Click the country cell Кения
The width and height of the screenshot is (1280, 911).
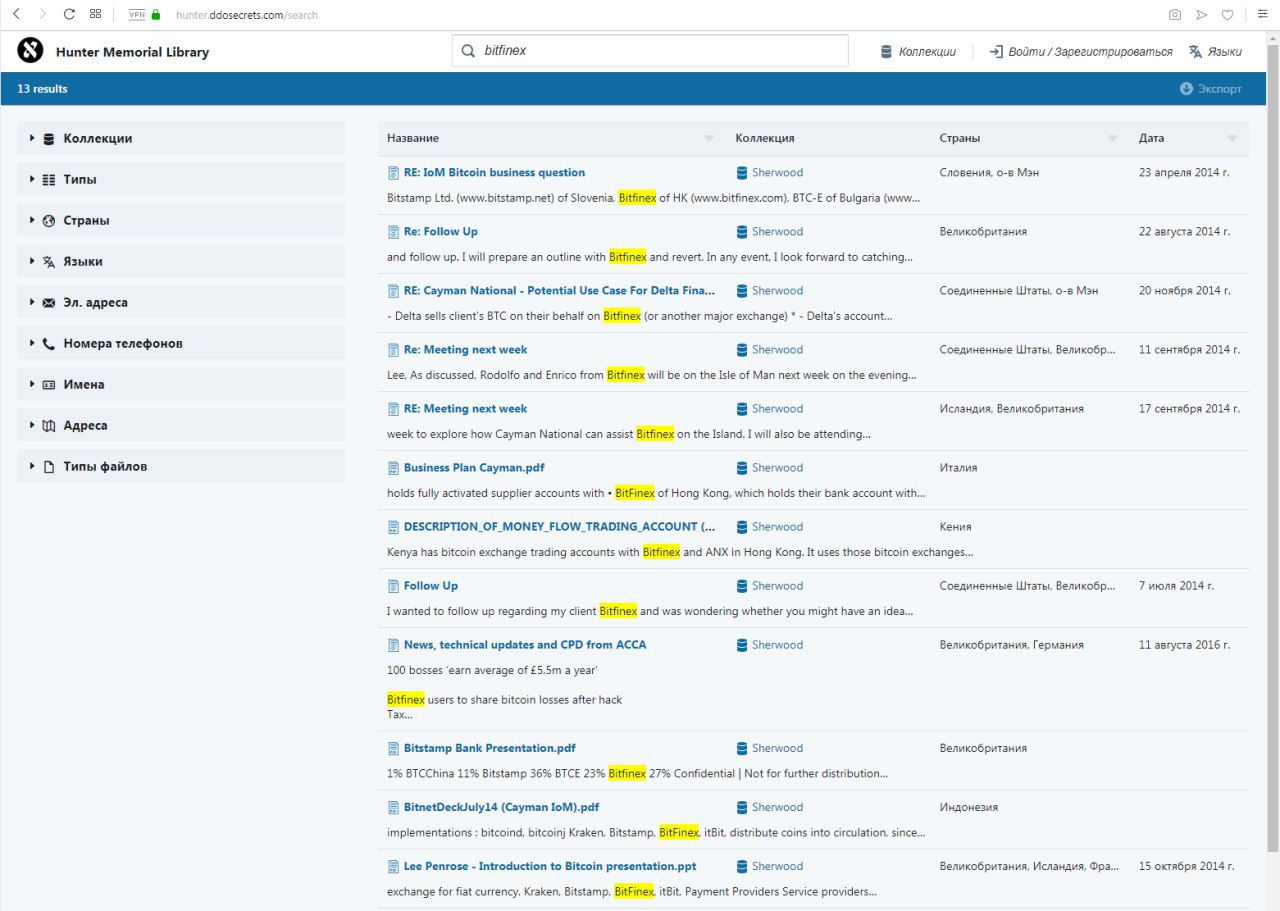pyautogui.click(x=955, y=527)
